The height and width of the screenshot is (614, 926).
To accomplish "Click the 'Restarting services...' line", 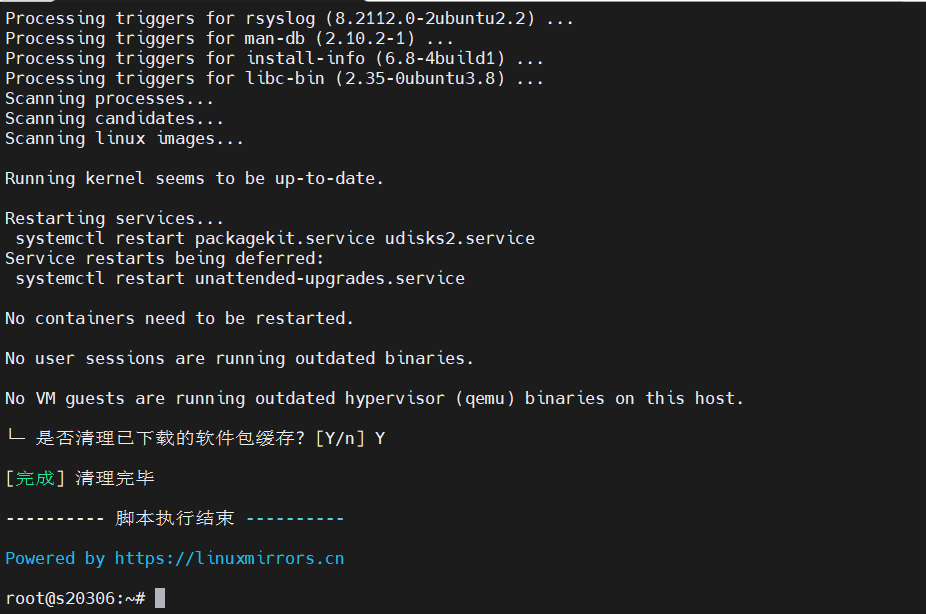I will click(x=115, y=218).
